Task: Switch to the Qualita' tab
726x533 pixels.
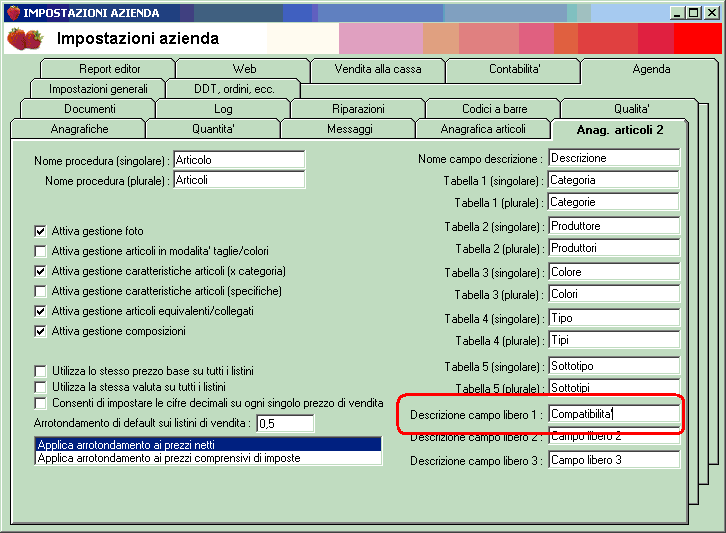Action: click(631, 109)
